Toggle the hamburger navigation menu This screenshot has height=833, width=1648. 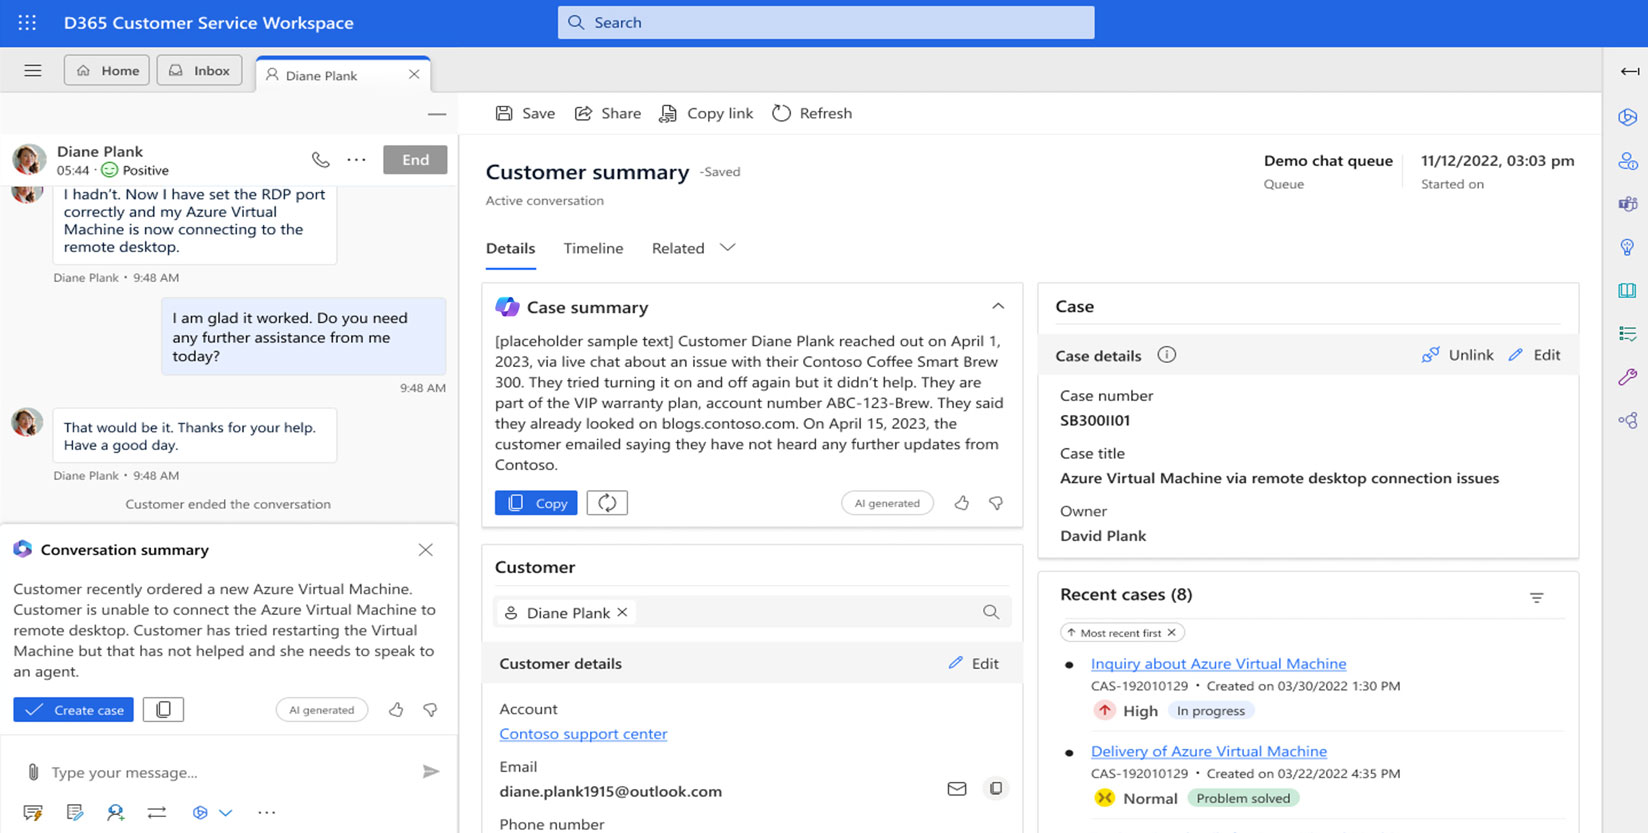pyautogui.click(x=33, y=71)
